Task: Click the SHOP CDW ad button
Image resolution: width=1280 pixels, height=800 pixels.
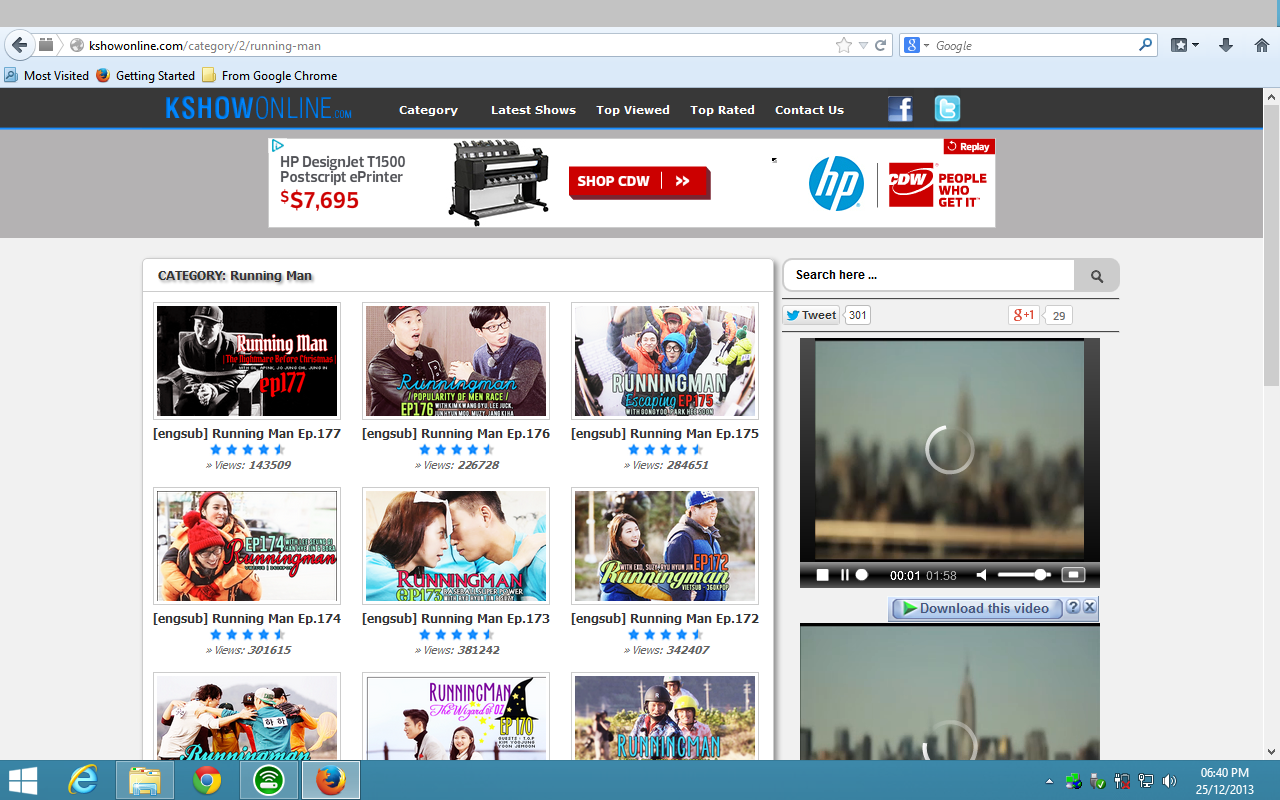Action: (x=639, y=182)
